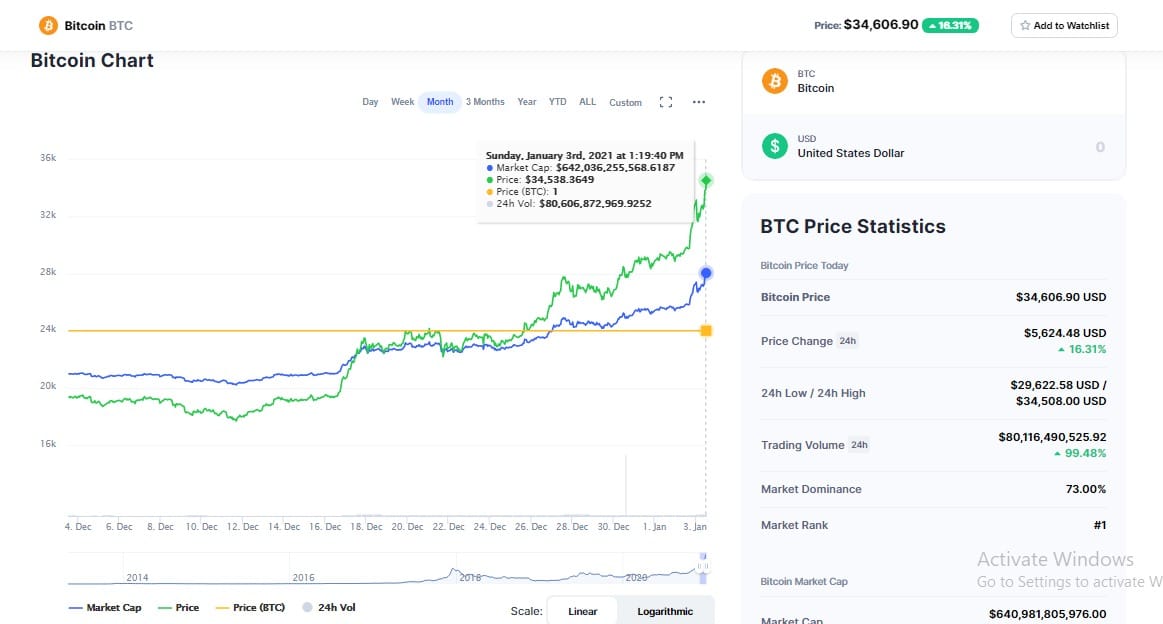Image resolution: width=1163 pixels, height=624 pixels.
Task: Click the green price point marker
Action: pos(706,180)
